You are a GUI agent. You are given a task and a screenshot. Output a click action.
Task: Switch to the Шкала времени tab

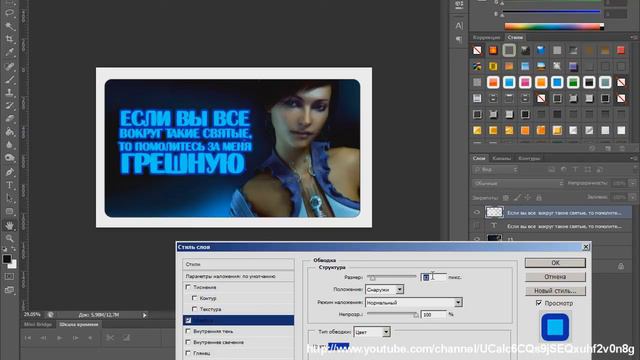tap(79, 324)
